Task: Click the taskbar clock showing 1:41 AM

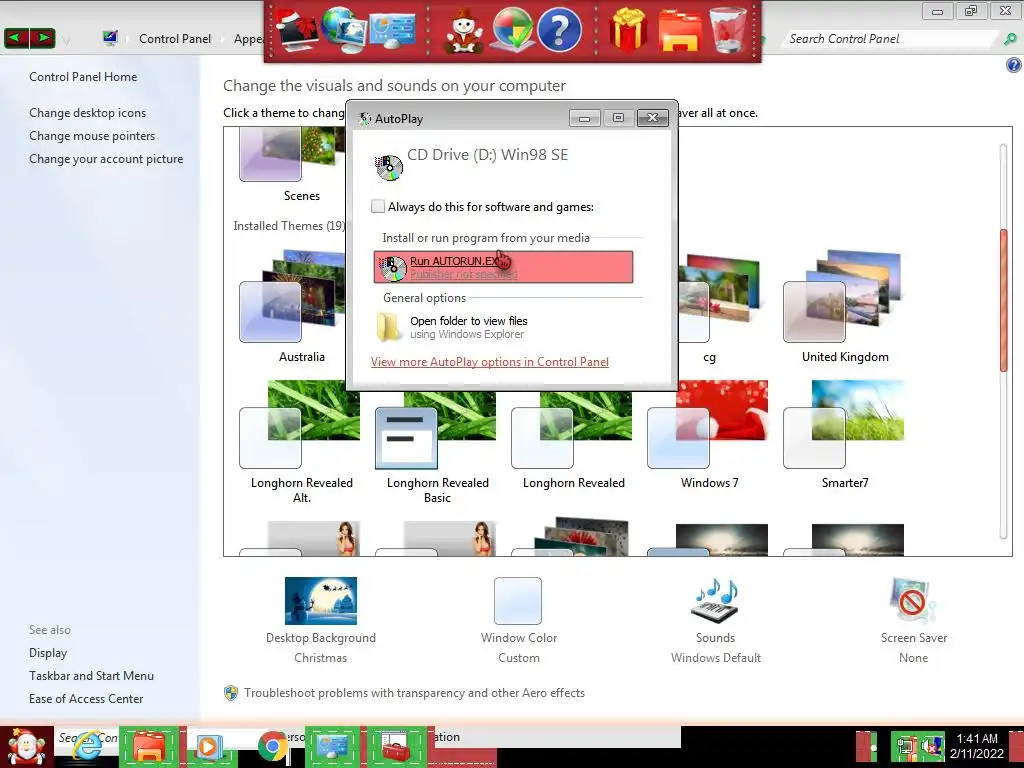Action: (x=977, y=746)
